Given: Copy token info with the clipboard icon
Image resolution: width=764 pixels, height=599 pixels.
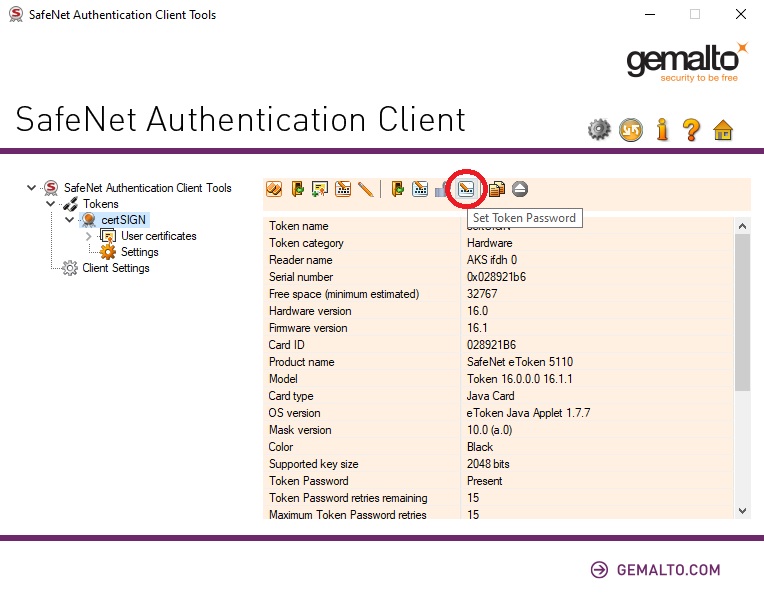Looking at the screenshot, I should 496,188.
